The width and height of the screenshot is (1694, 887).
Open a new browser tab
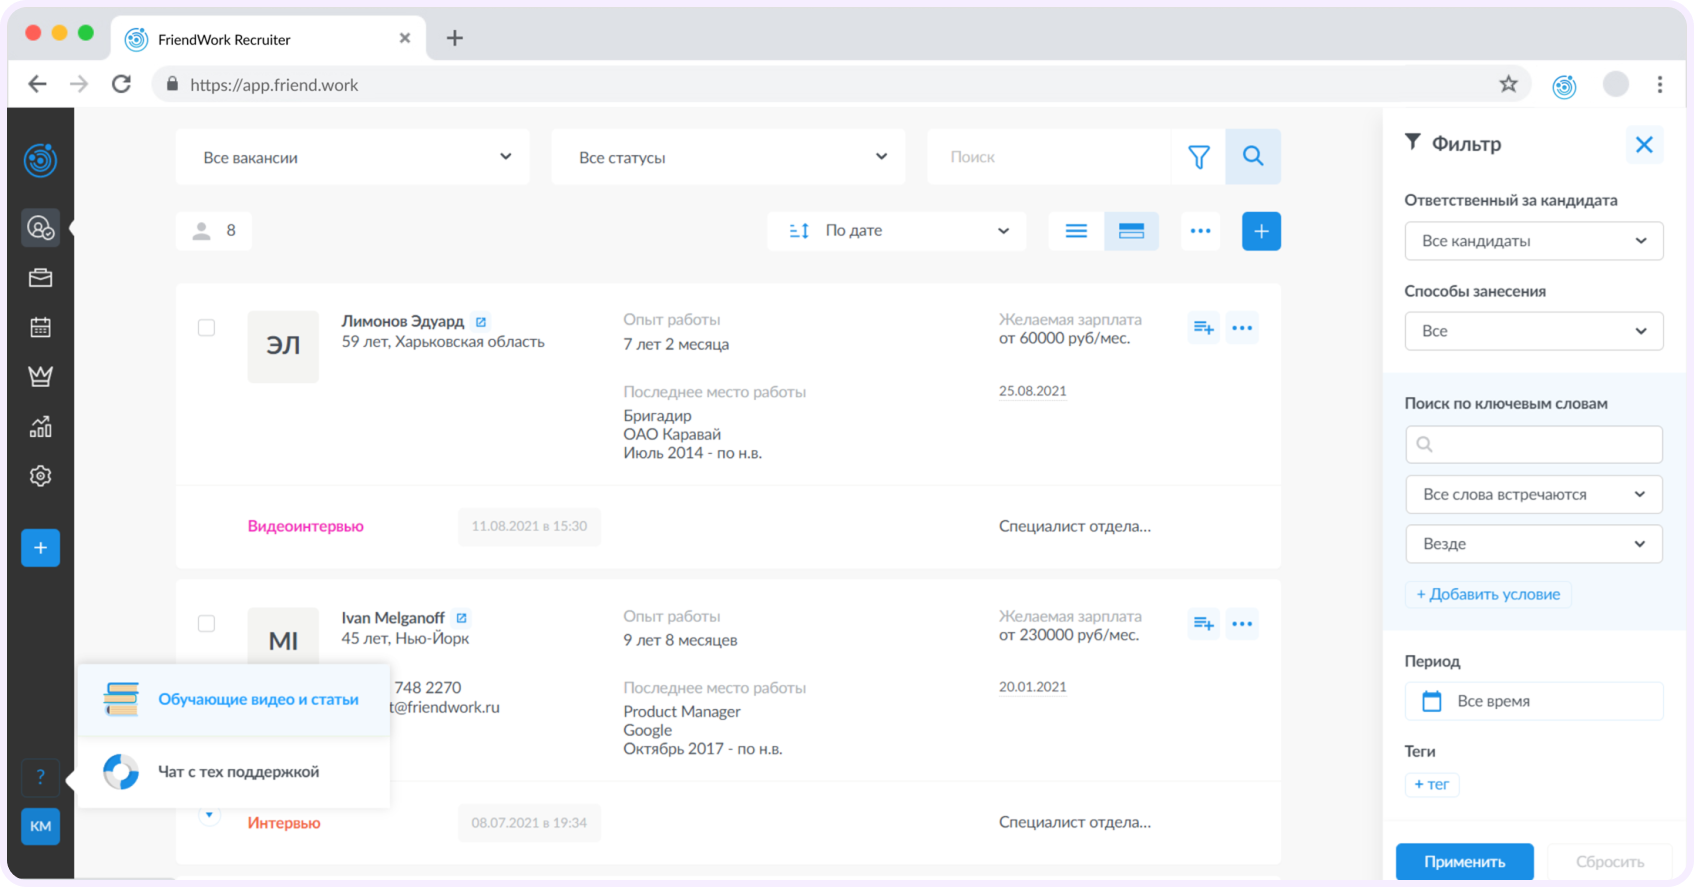[454, 38]
